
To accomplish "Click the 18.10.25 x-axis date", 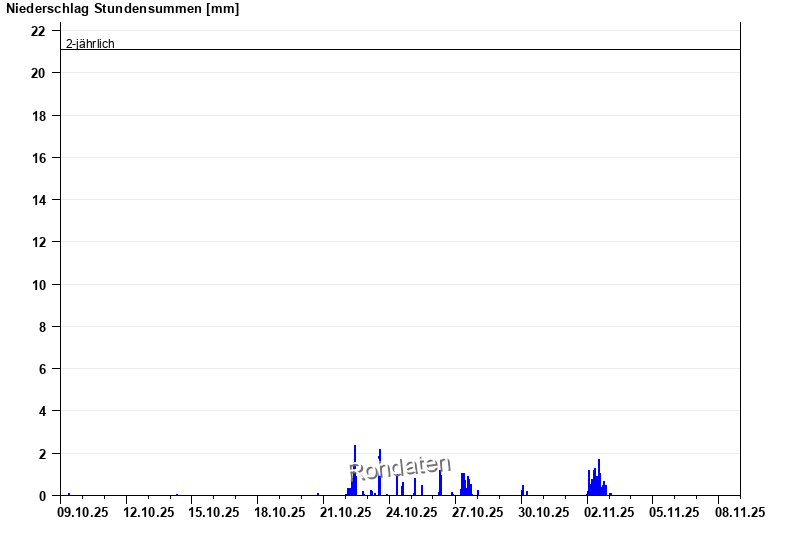I will click(280, 512).
